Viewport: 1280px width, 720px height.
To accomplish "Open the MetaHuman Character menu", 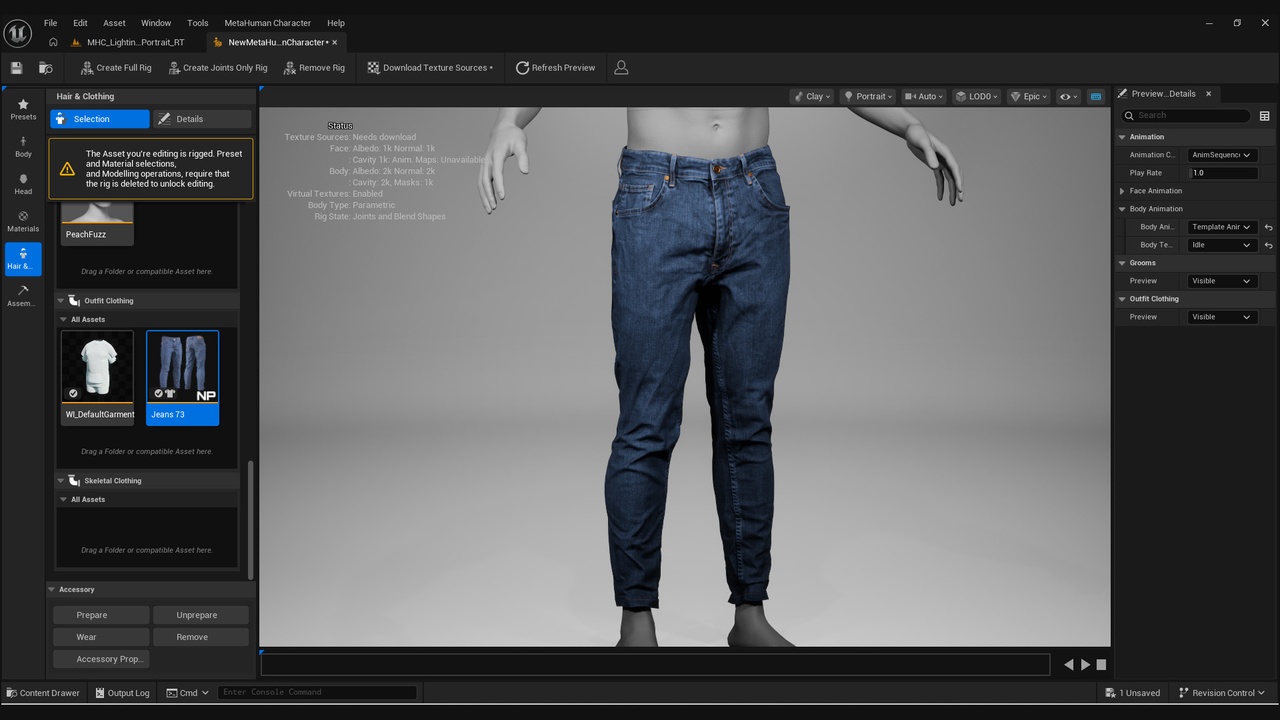I will (267, 23).
